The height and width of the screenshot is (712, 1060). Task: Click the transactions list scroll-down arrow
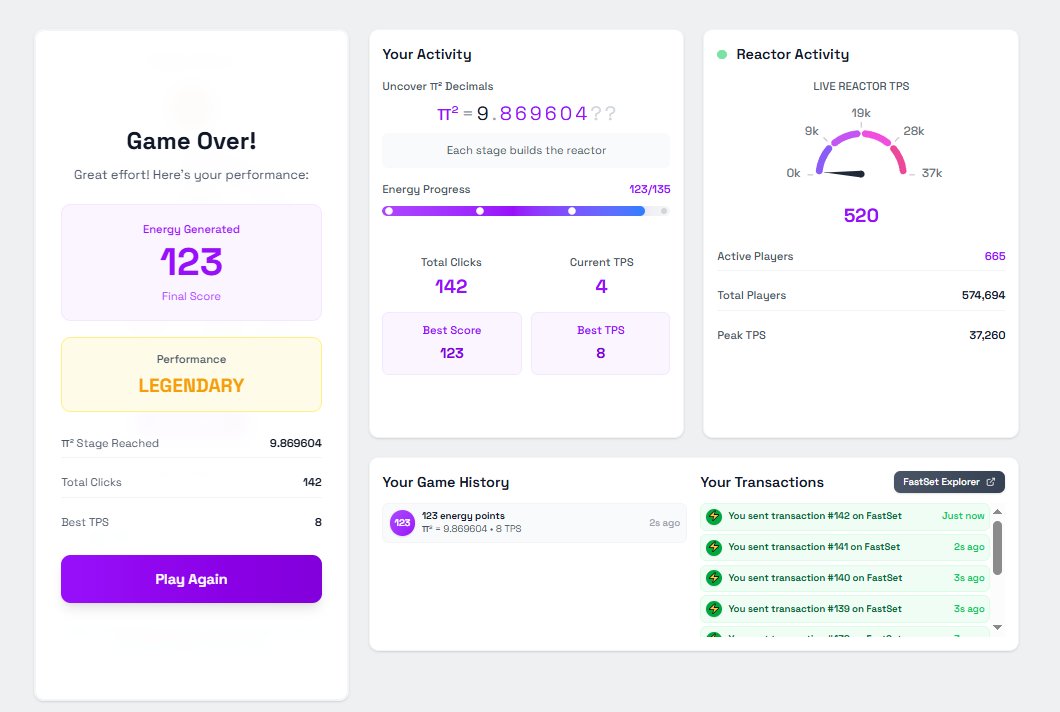point(997,627)
